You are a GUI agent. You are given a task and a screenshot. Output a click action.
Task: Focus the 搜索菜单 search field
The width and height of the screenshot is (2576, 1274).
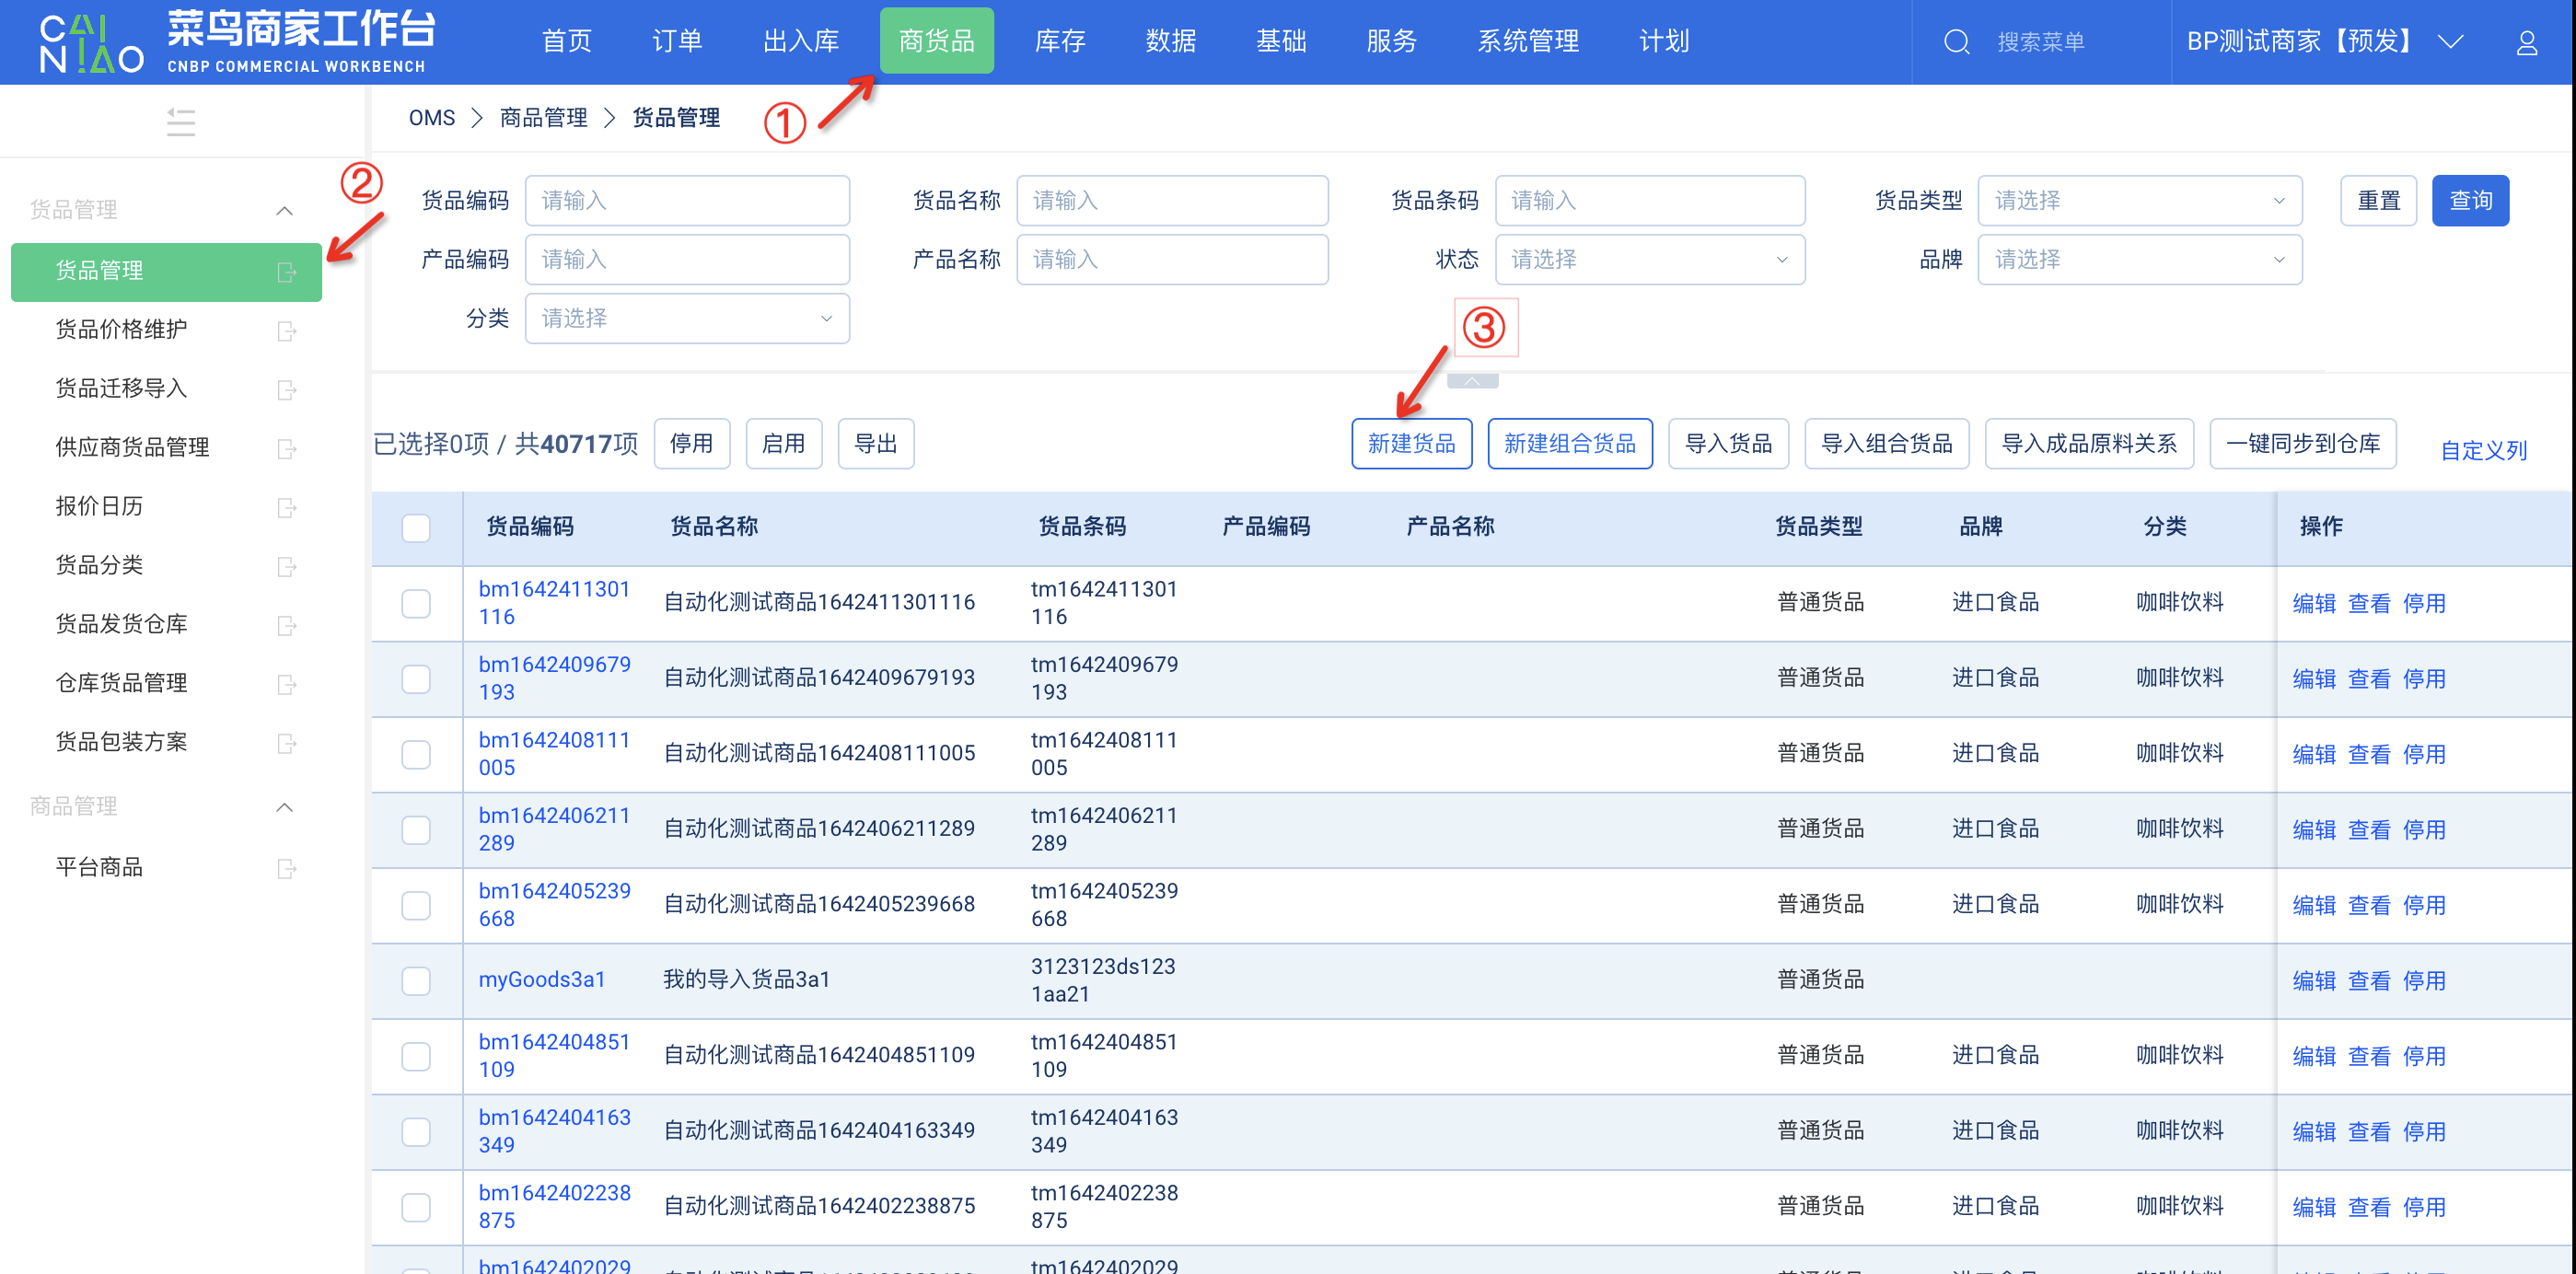pyautogui.click(x=2041, y=42)
